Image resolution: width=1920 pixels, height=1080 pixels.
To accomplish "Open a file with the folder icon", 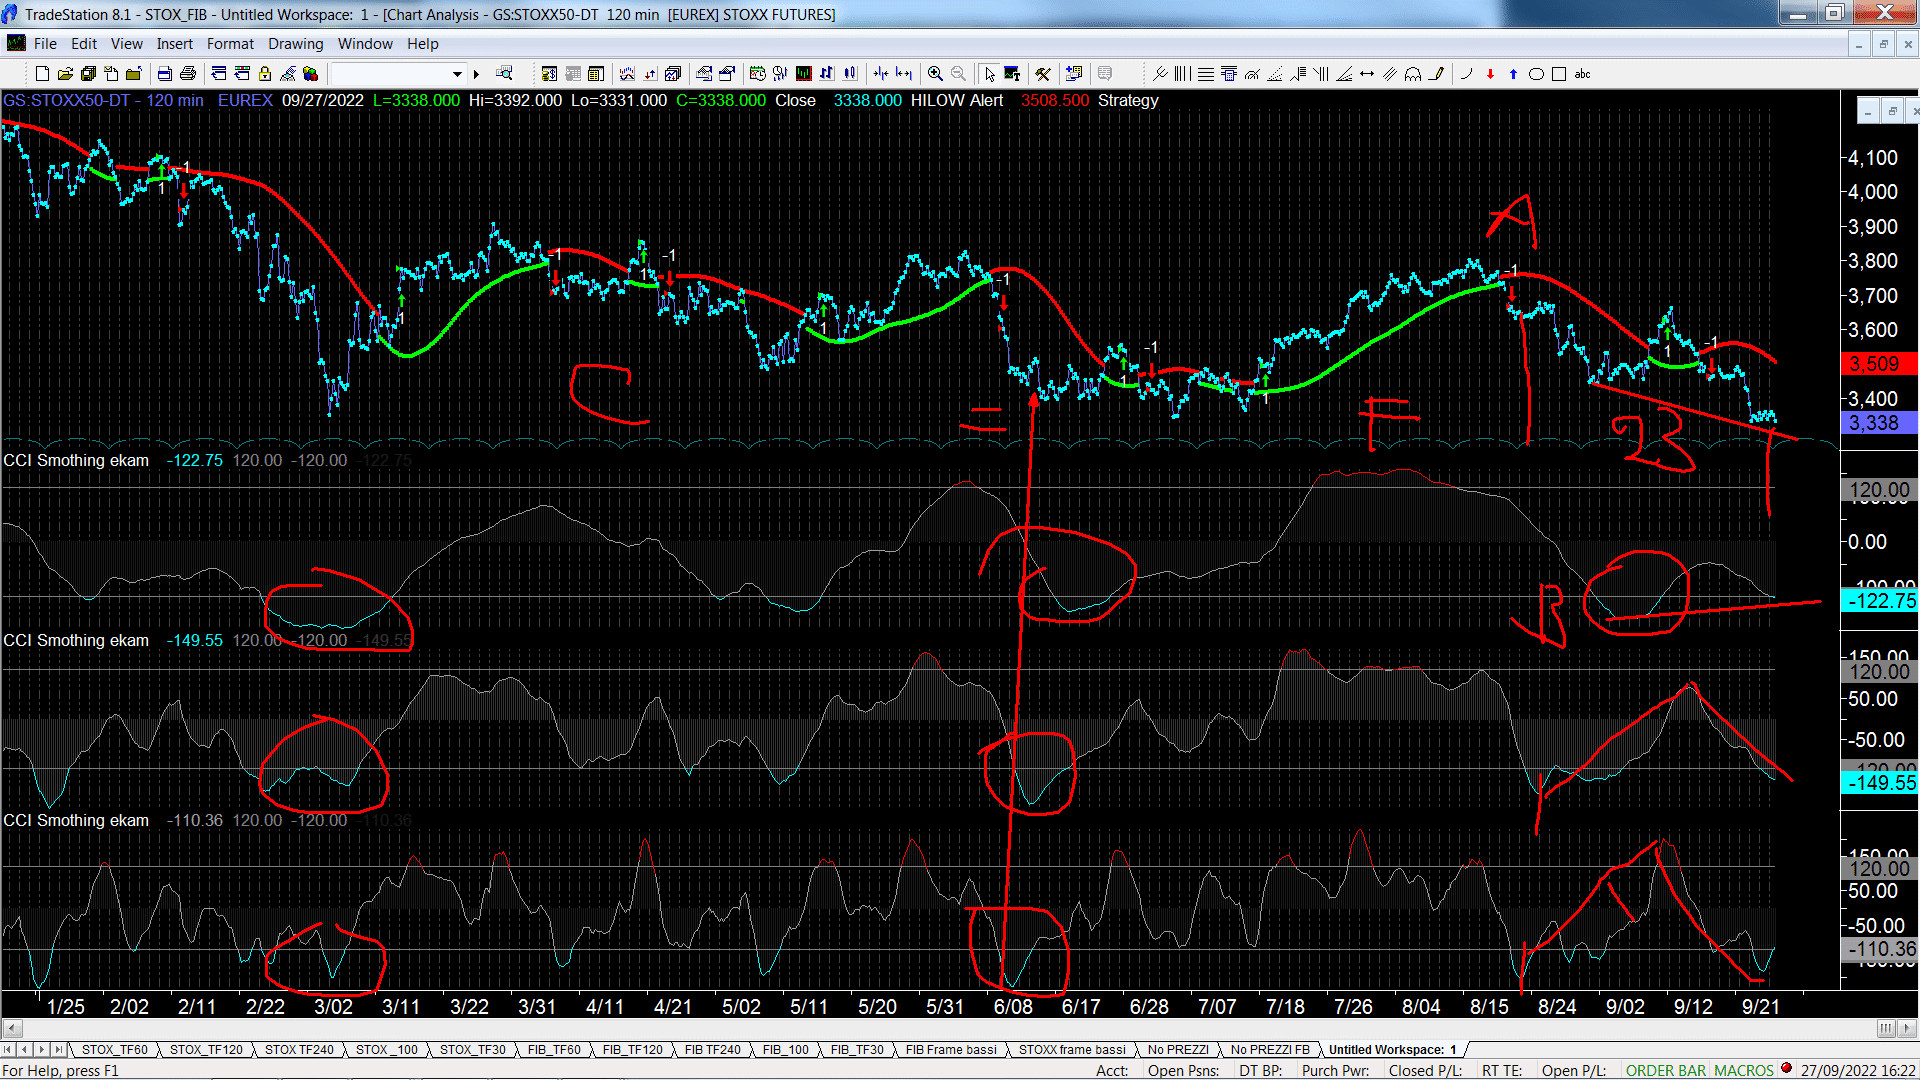I will click(x=65, y=74).
